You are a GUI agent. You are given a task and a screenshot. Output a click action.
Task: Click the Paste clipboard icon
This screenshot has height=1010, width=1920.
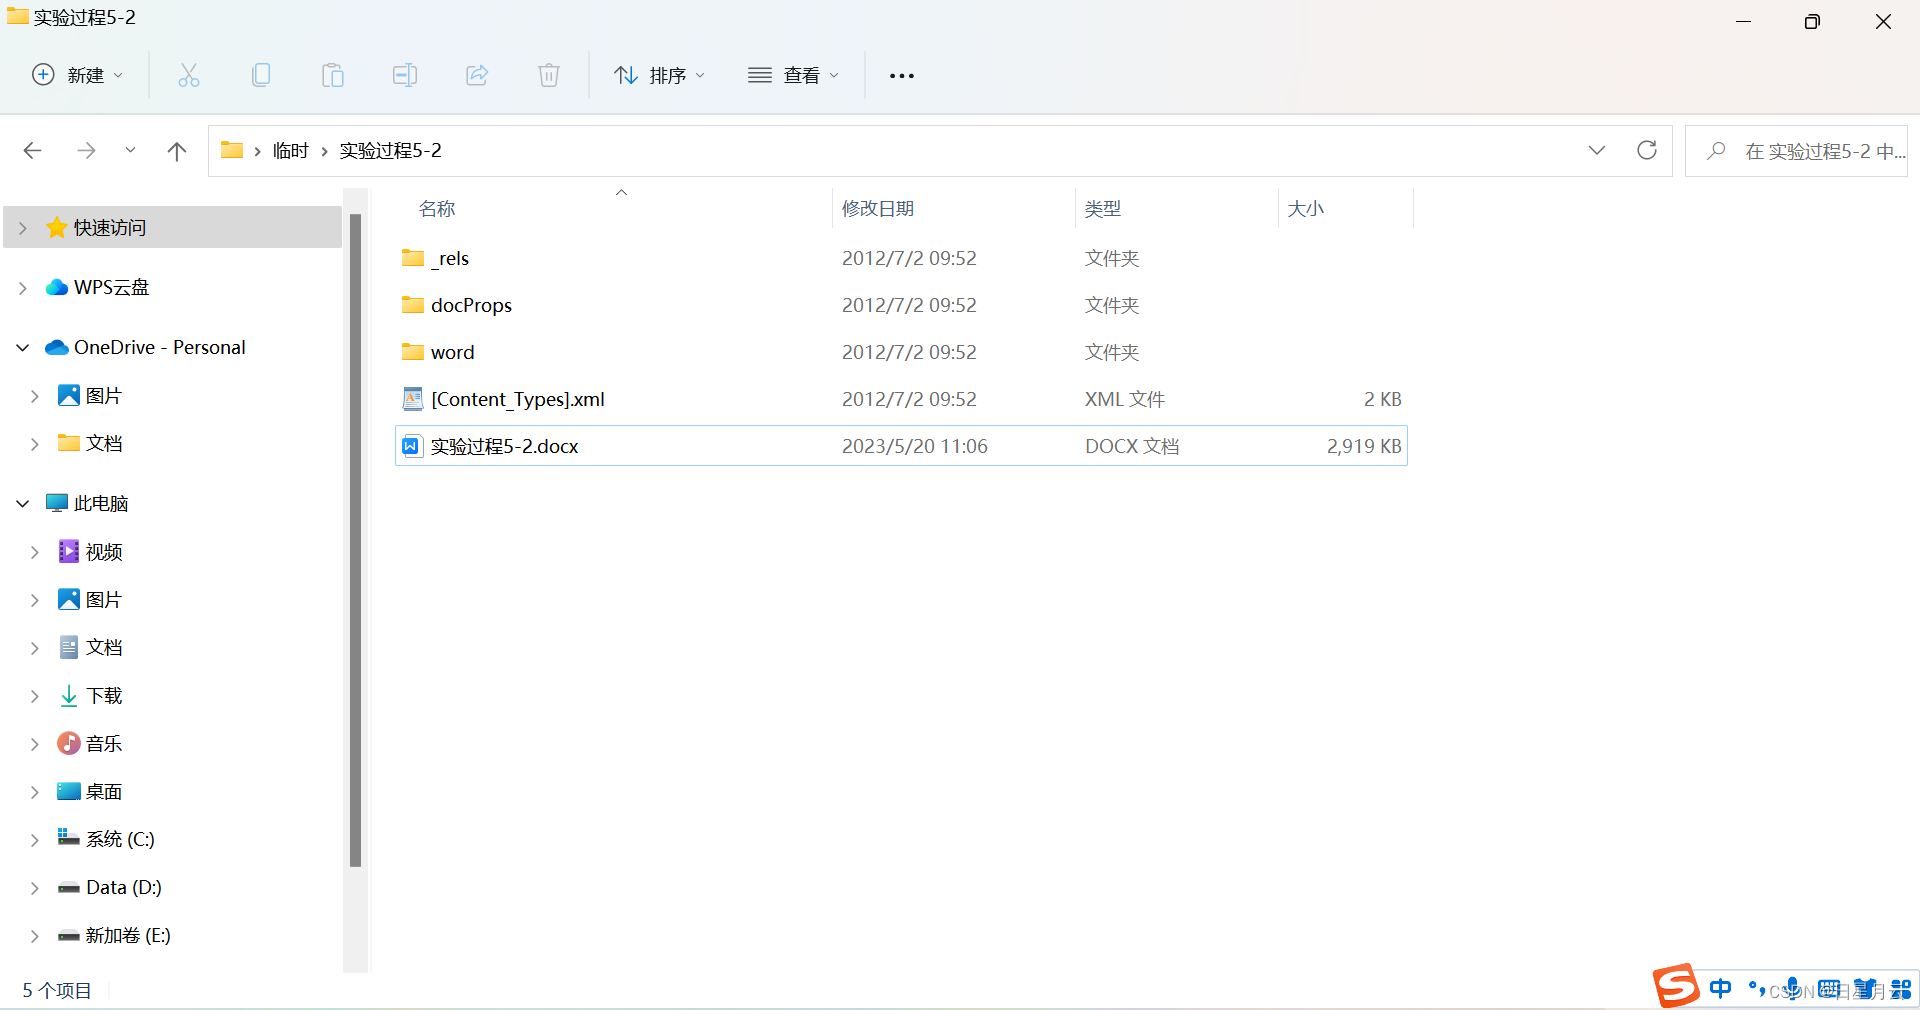pyautogui.click(x=333, y=75)
